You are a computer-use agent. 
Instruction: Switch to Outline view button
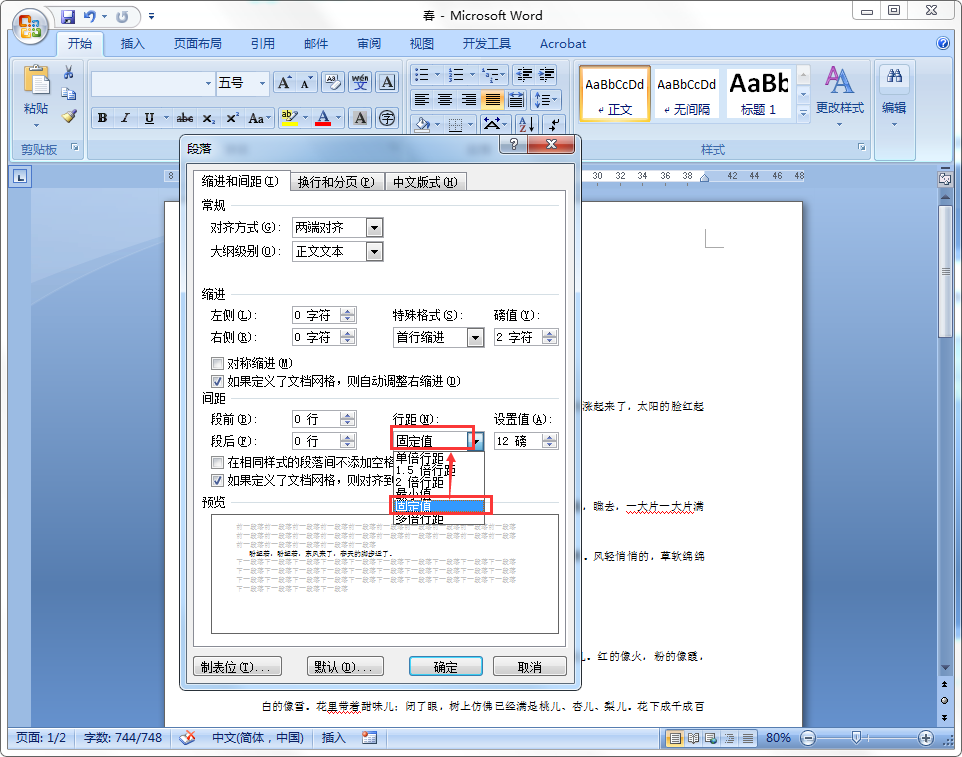point(729,738)
